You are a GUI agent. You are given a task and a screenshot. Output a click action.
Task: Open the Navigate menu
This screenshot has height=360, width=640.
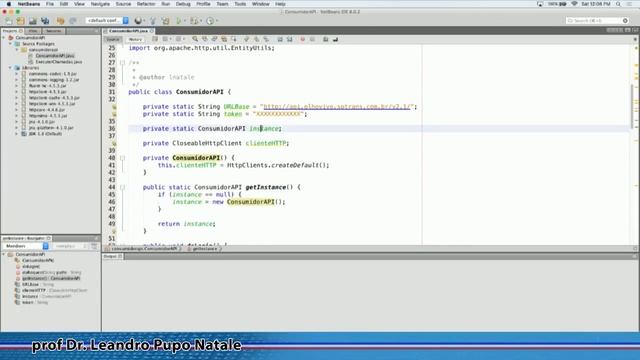pyautogui.click(x=100, y=4)
